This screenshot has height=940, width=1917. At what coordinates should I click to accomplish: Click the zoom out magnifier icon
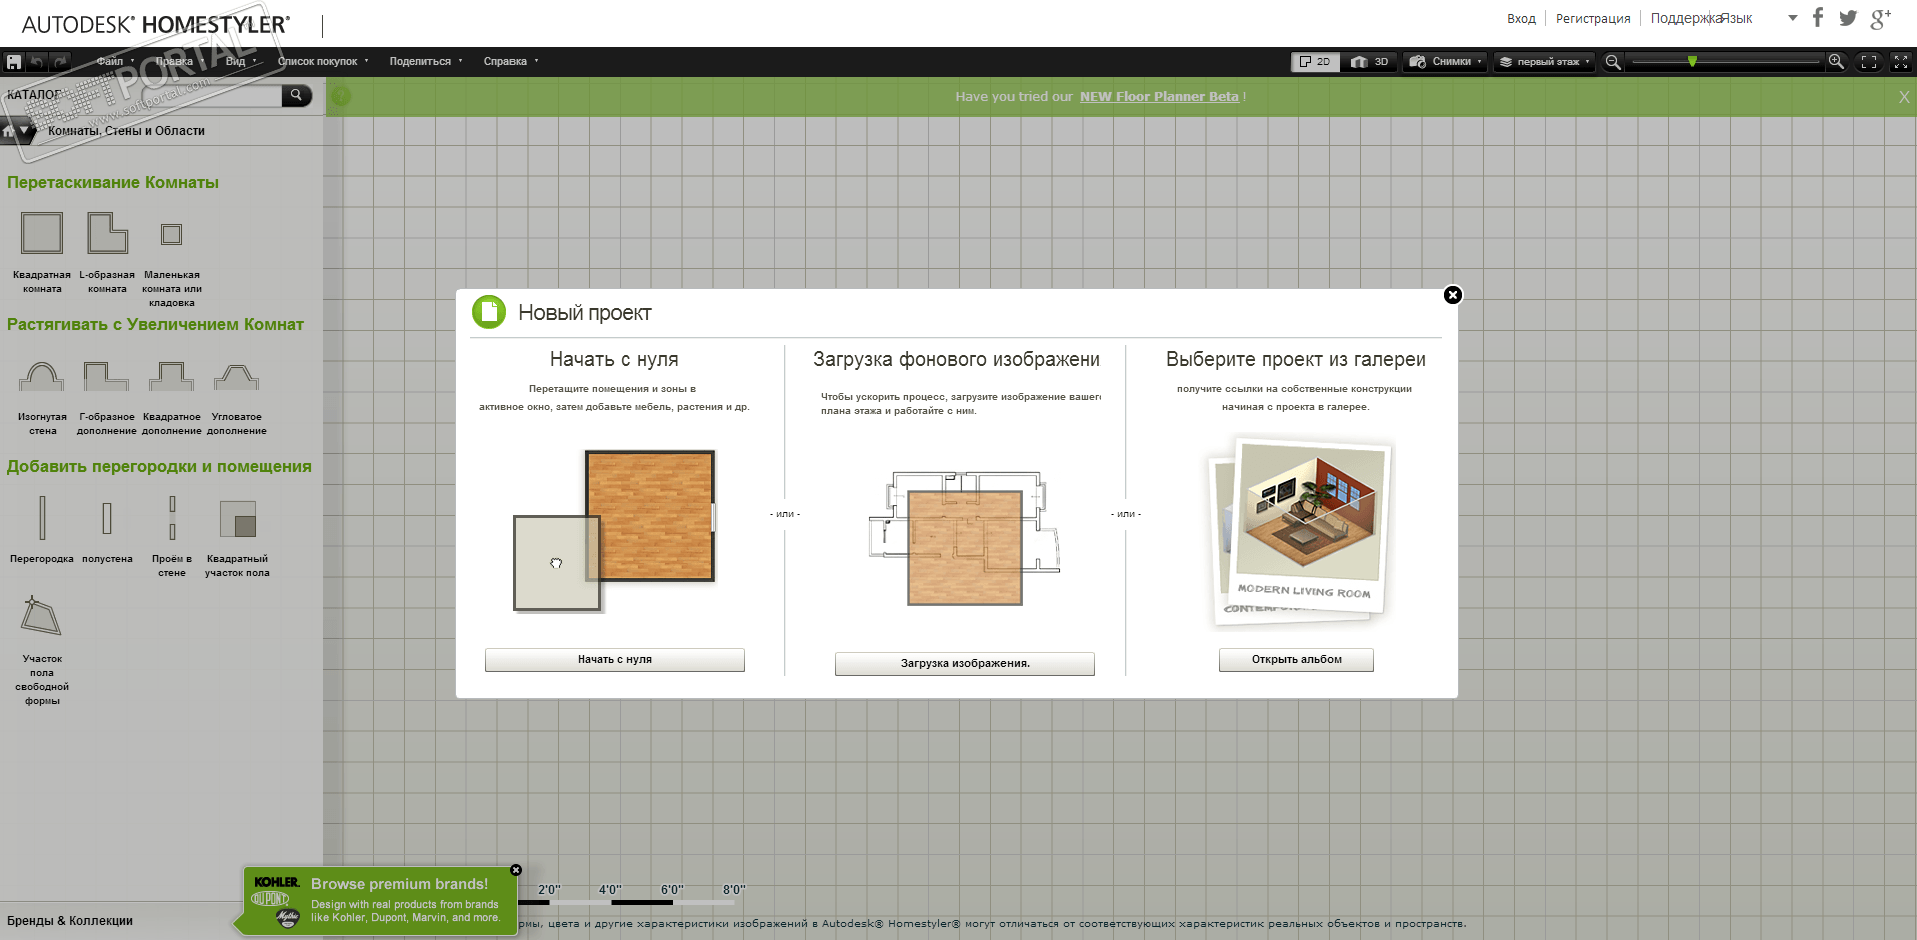tap(1612, 62)
